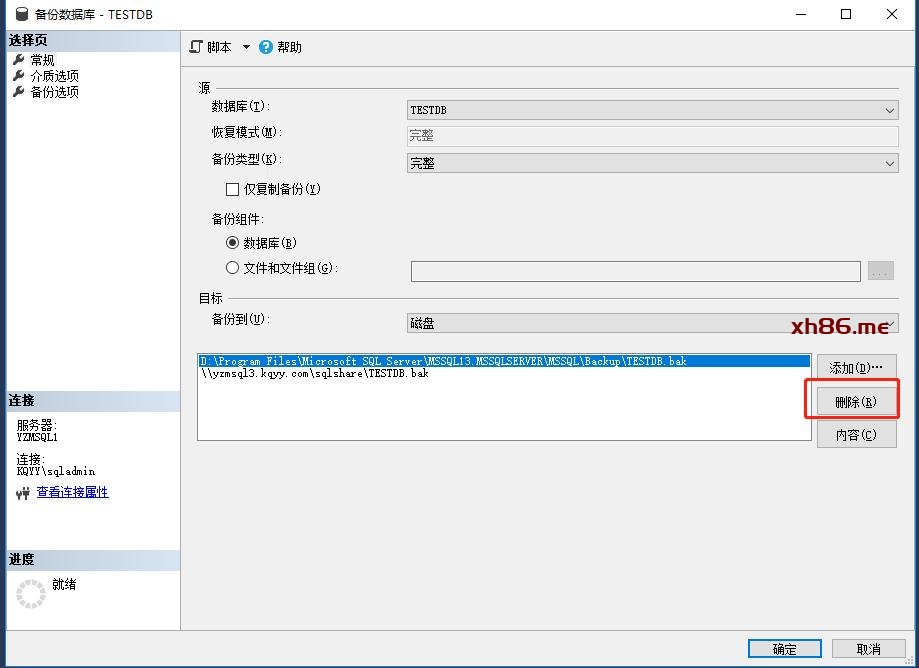The image size is (919, 668).
Task: Select the 常规 page wrench icon
Action: (18, 60)
